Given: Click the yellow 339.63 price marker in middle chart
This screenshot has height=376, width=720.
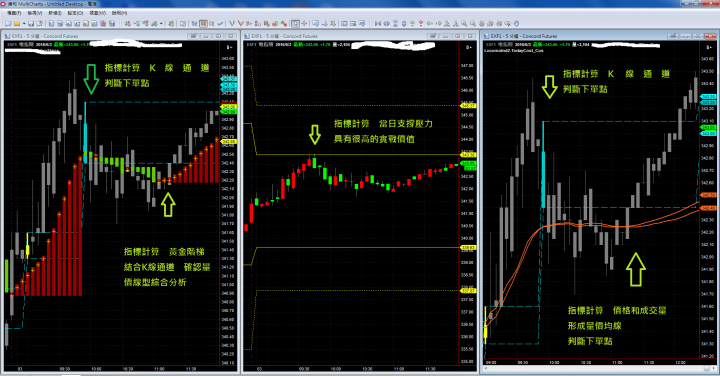Looking at the screenshot, I should point(467,247).
